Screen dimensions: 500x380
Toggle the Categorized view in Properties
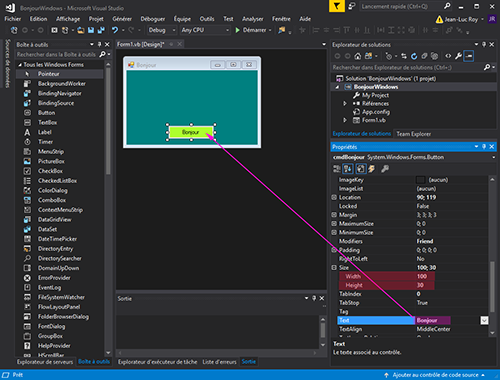pos(337,169)
